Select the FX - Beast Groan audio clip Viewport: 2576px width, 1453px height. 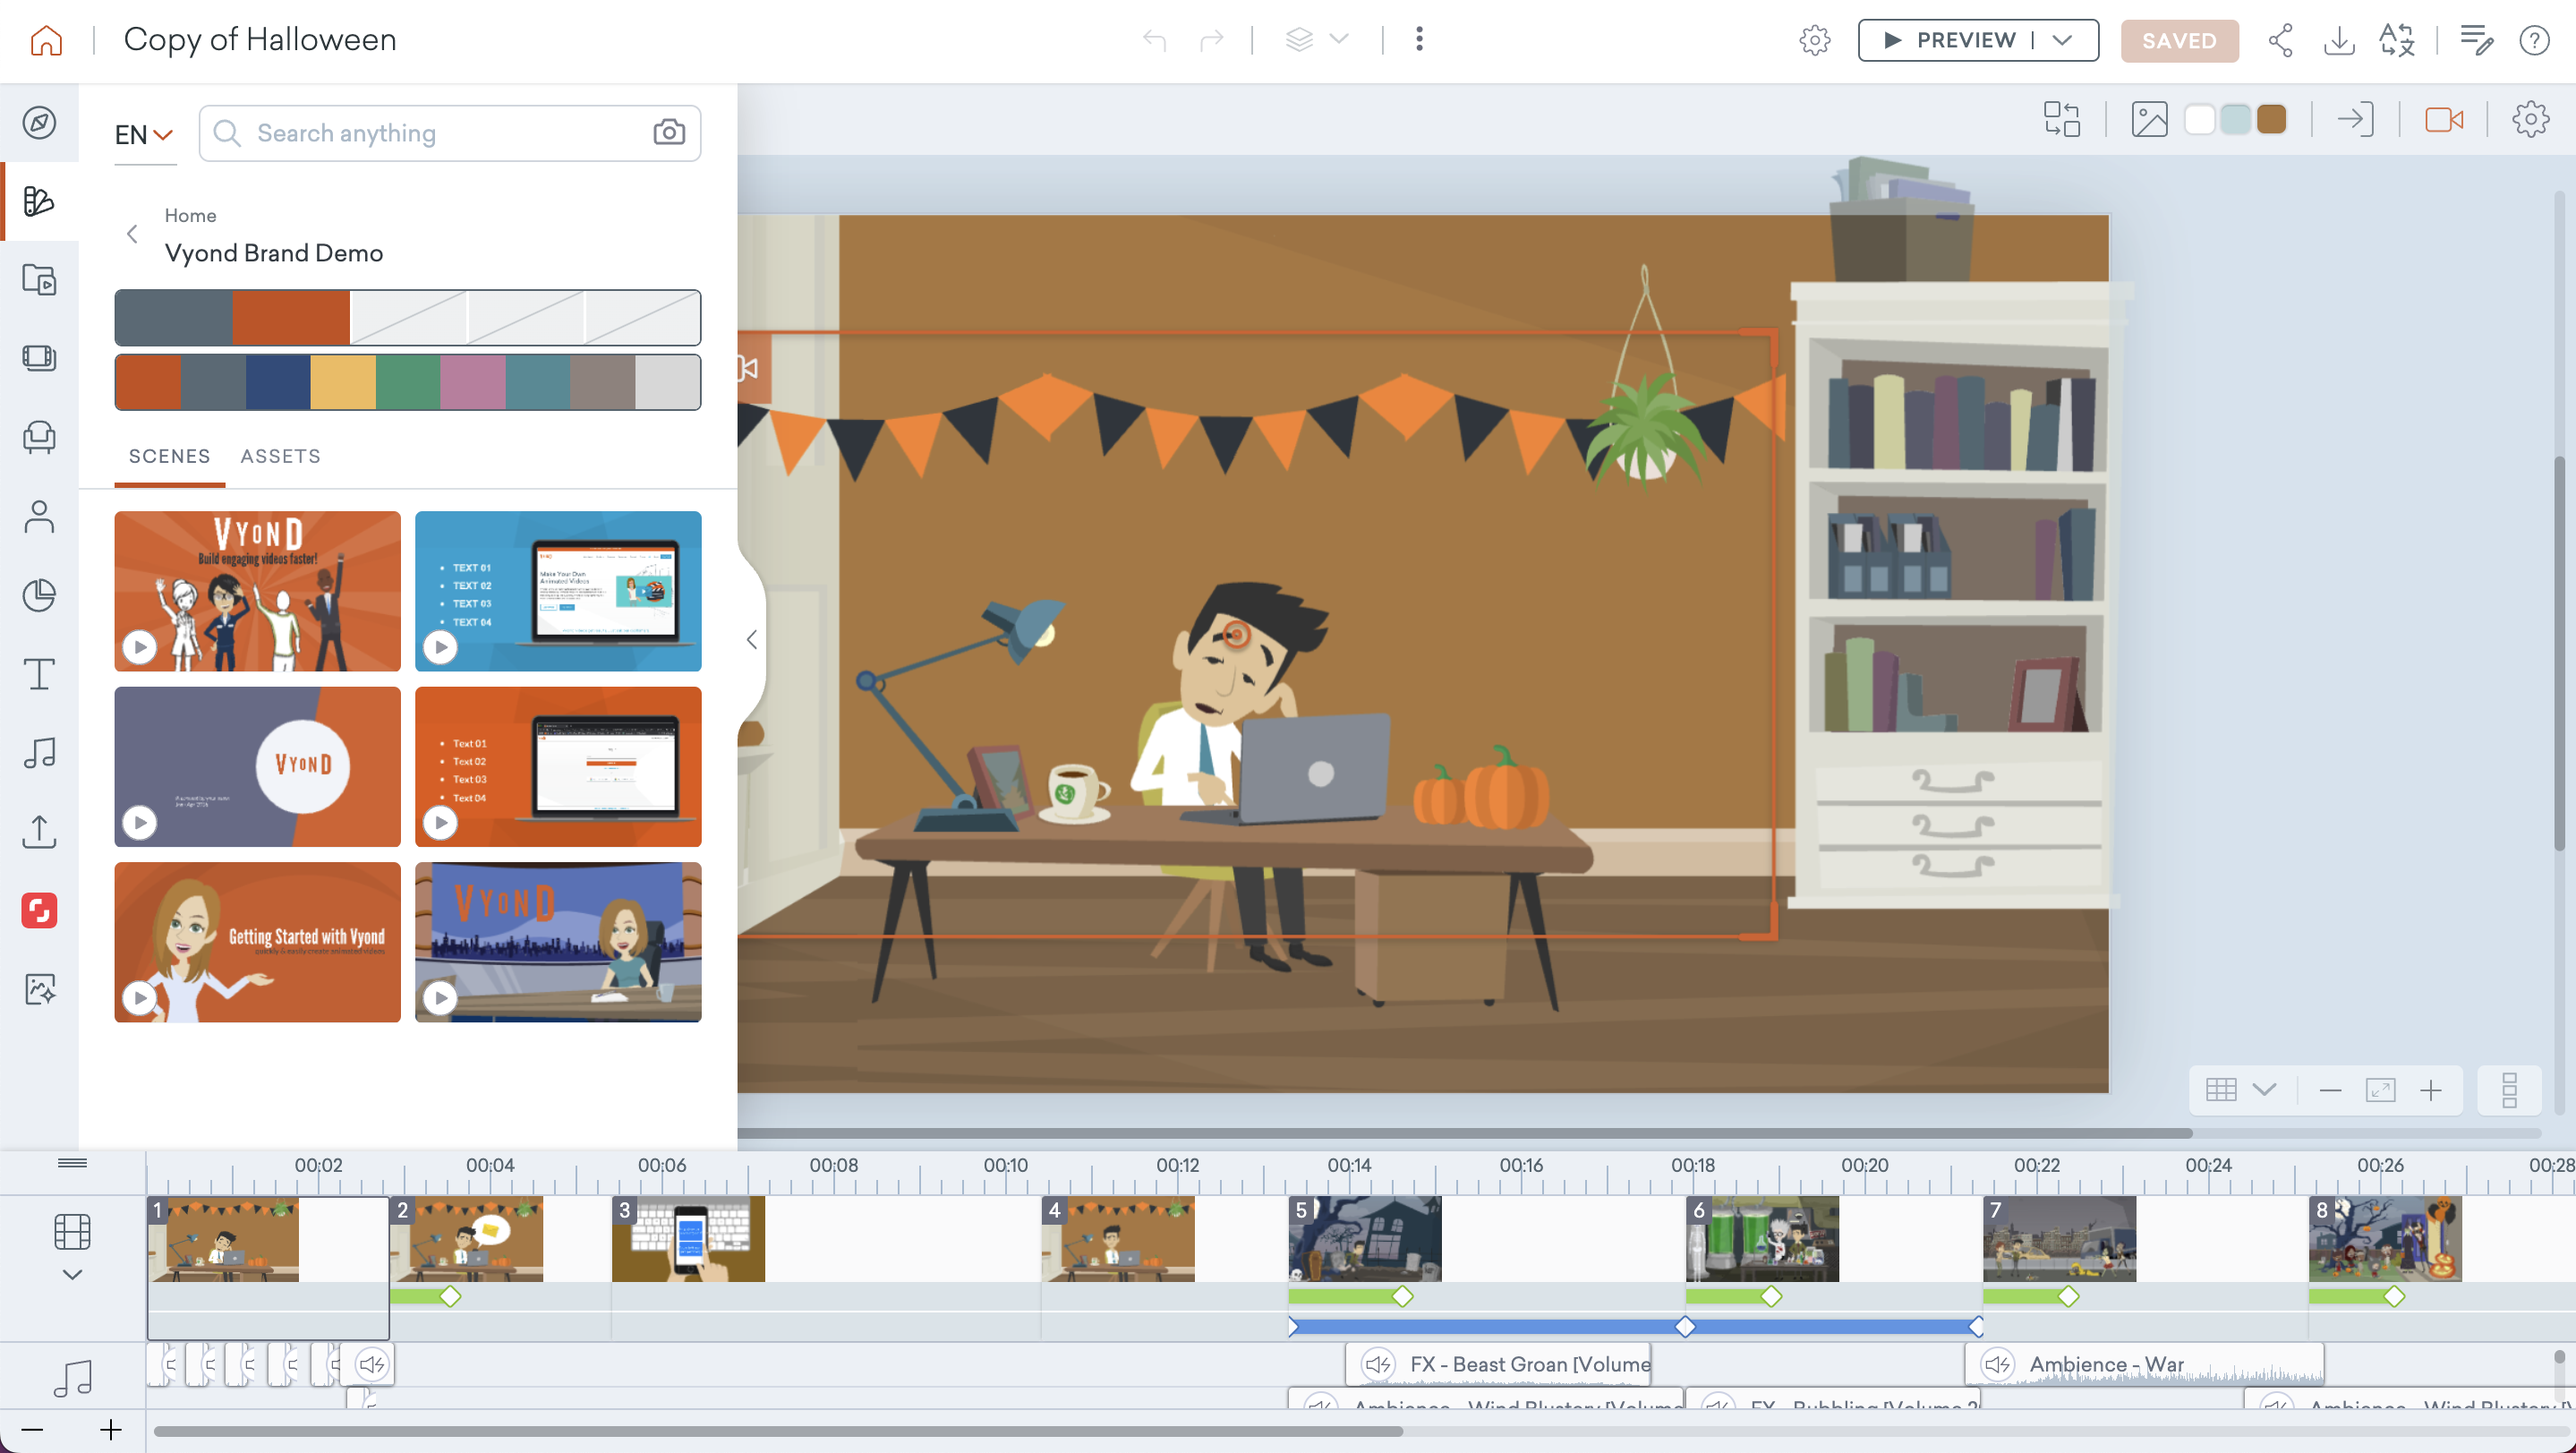(x=1498, y=1364)
